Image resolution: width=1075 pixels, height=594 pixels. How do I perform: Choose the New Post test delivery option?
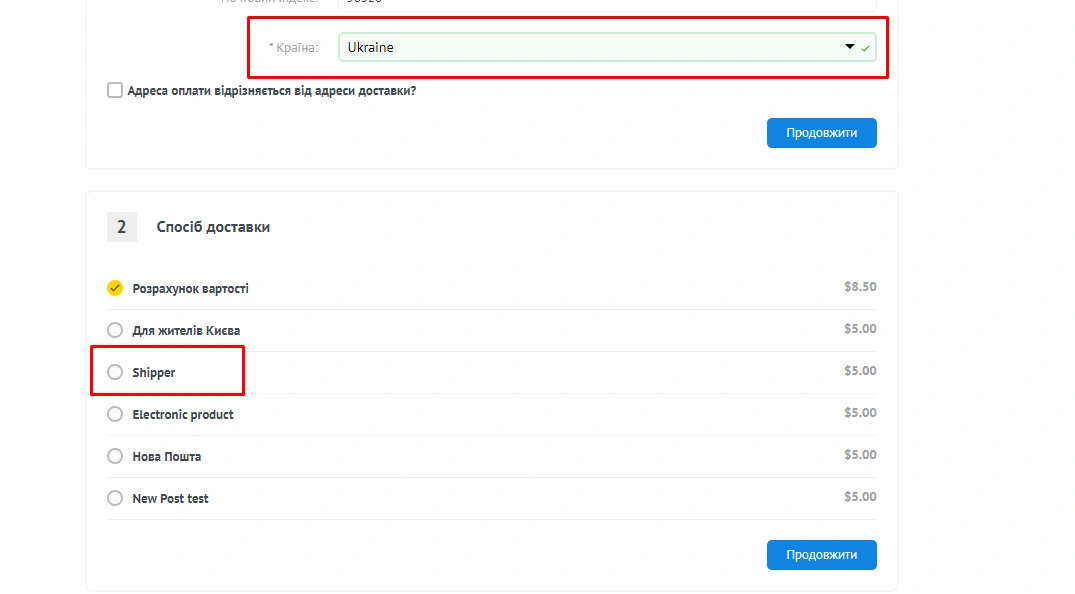pyautogui.click(x=115, y=498)
